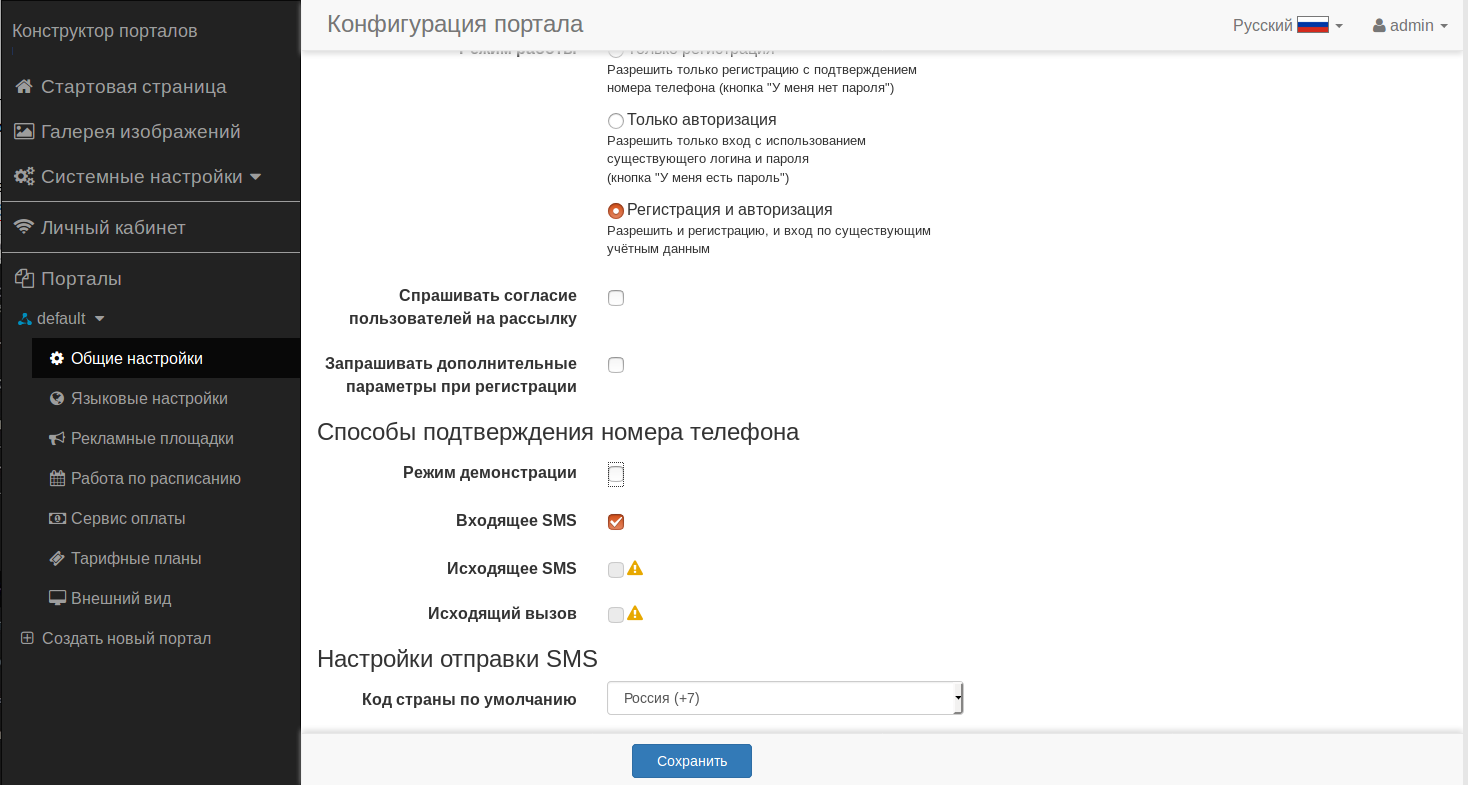The width and height of the screenshot is (1468, 785).
Task: Click the warning icon next to Исходящее SMS
Action: pyautogui.click(x=635, y=568)
